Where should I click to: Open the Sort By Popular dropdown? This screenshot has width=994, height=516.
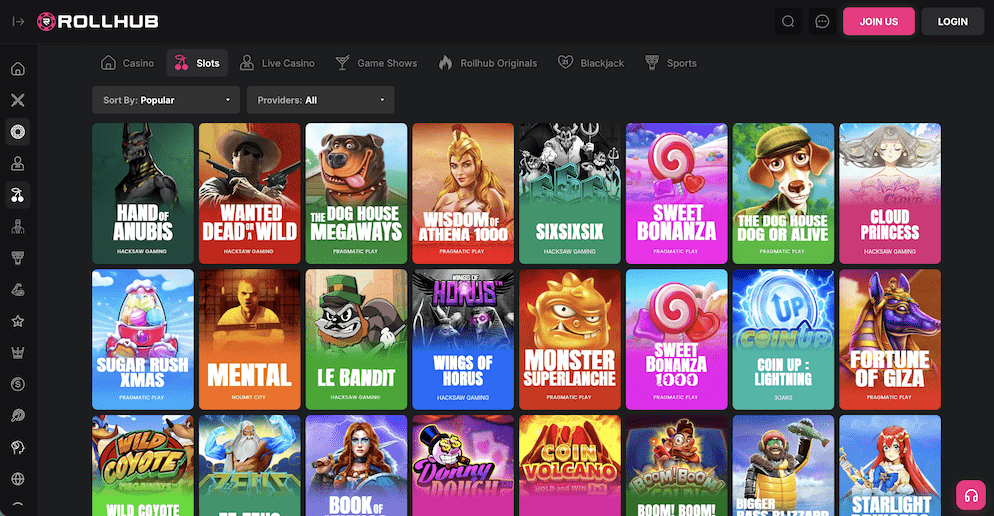(x=166, y=100)
